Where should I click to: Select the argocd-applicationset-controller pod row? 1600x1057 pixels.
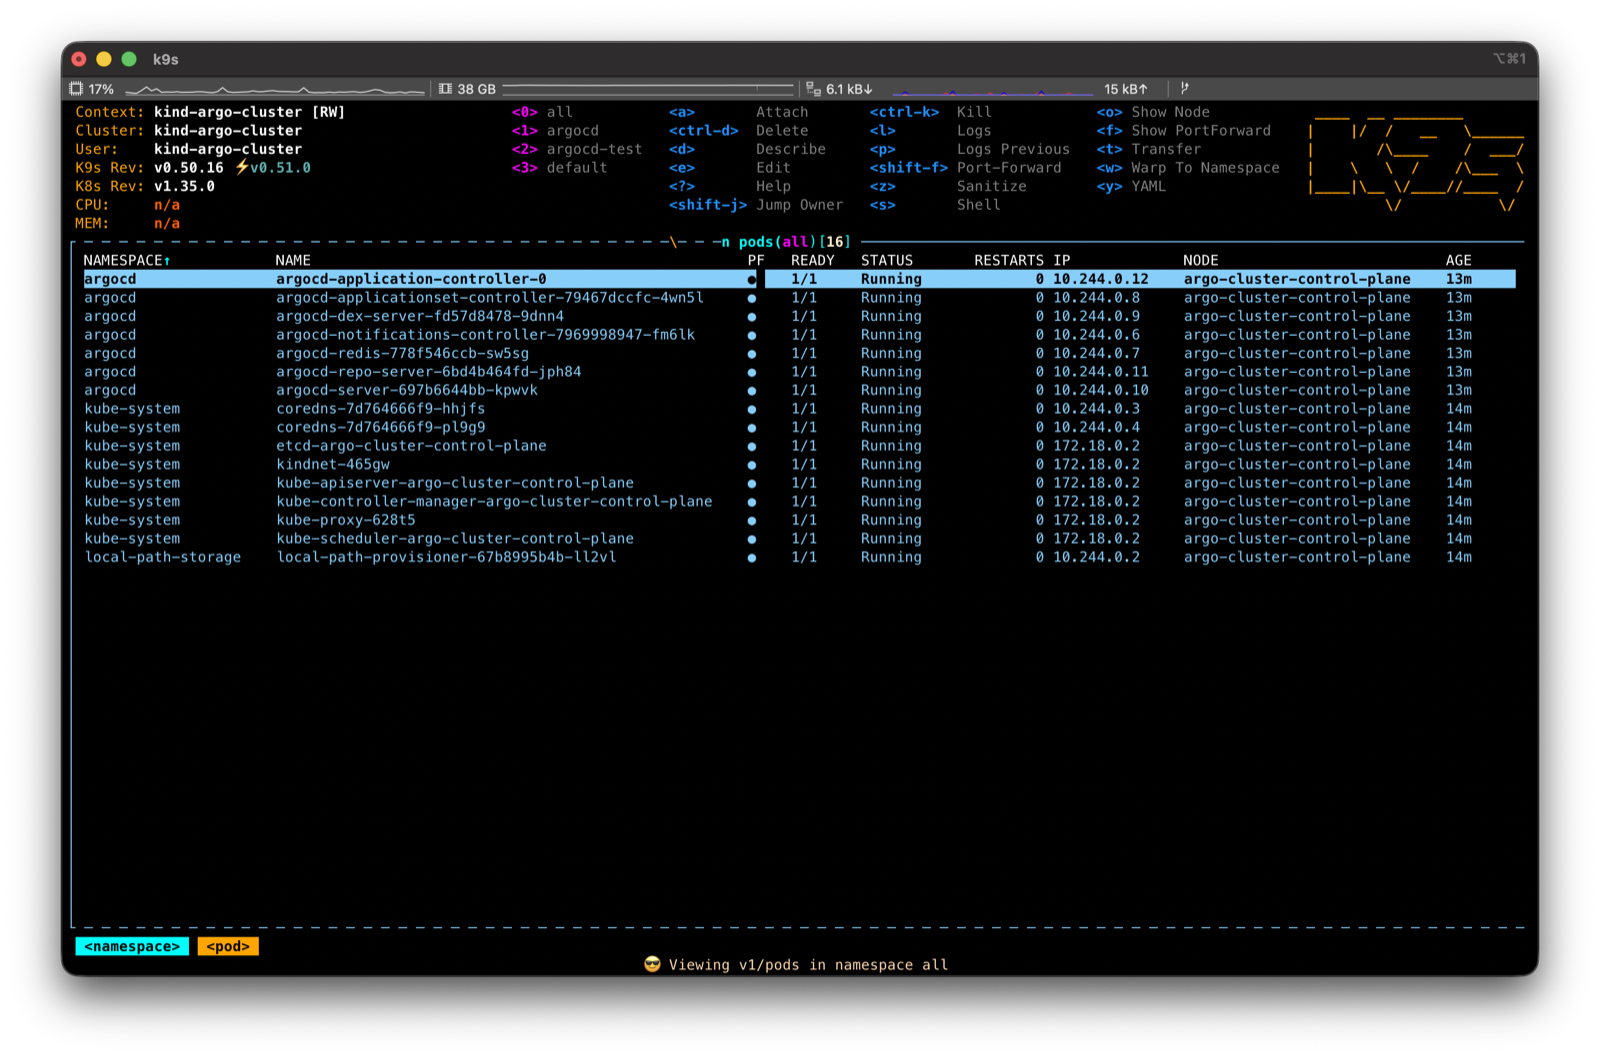799,298
